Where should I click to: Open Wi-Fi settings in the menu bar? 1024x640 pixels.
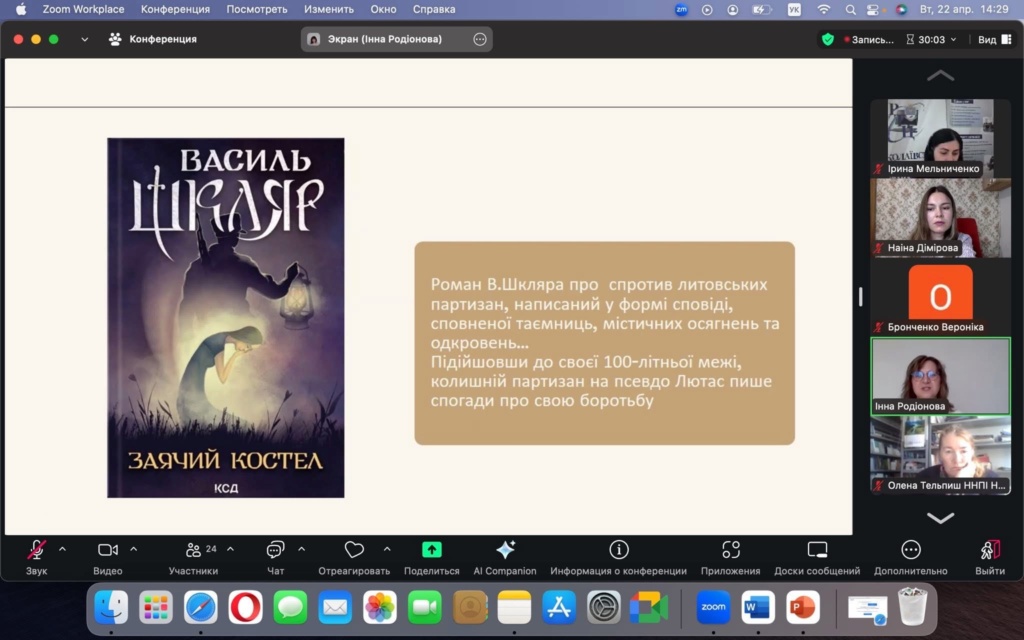tap(824, 9)
